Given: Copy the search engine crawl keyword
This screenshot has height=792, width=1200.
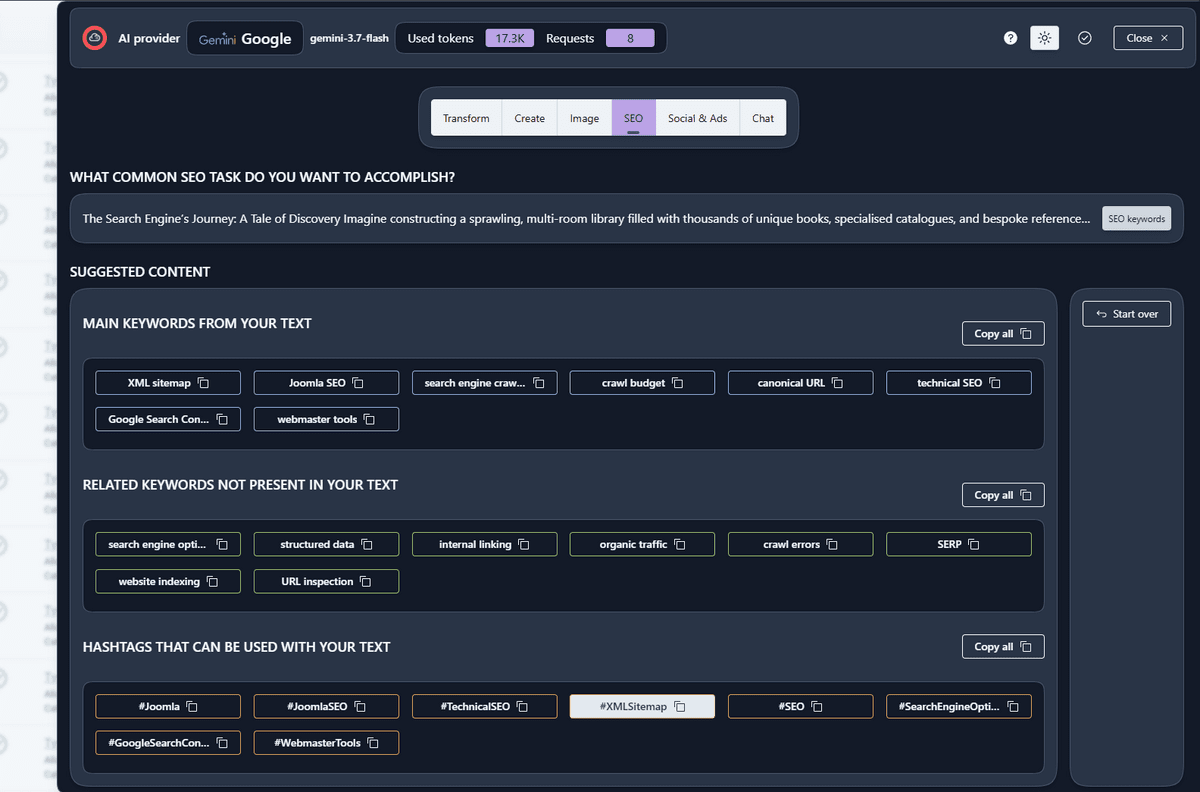Looking at the screenshot, I should coord(484,383).
